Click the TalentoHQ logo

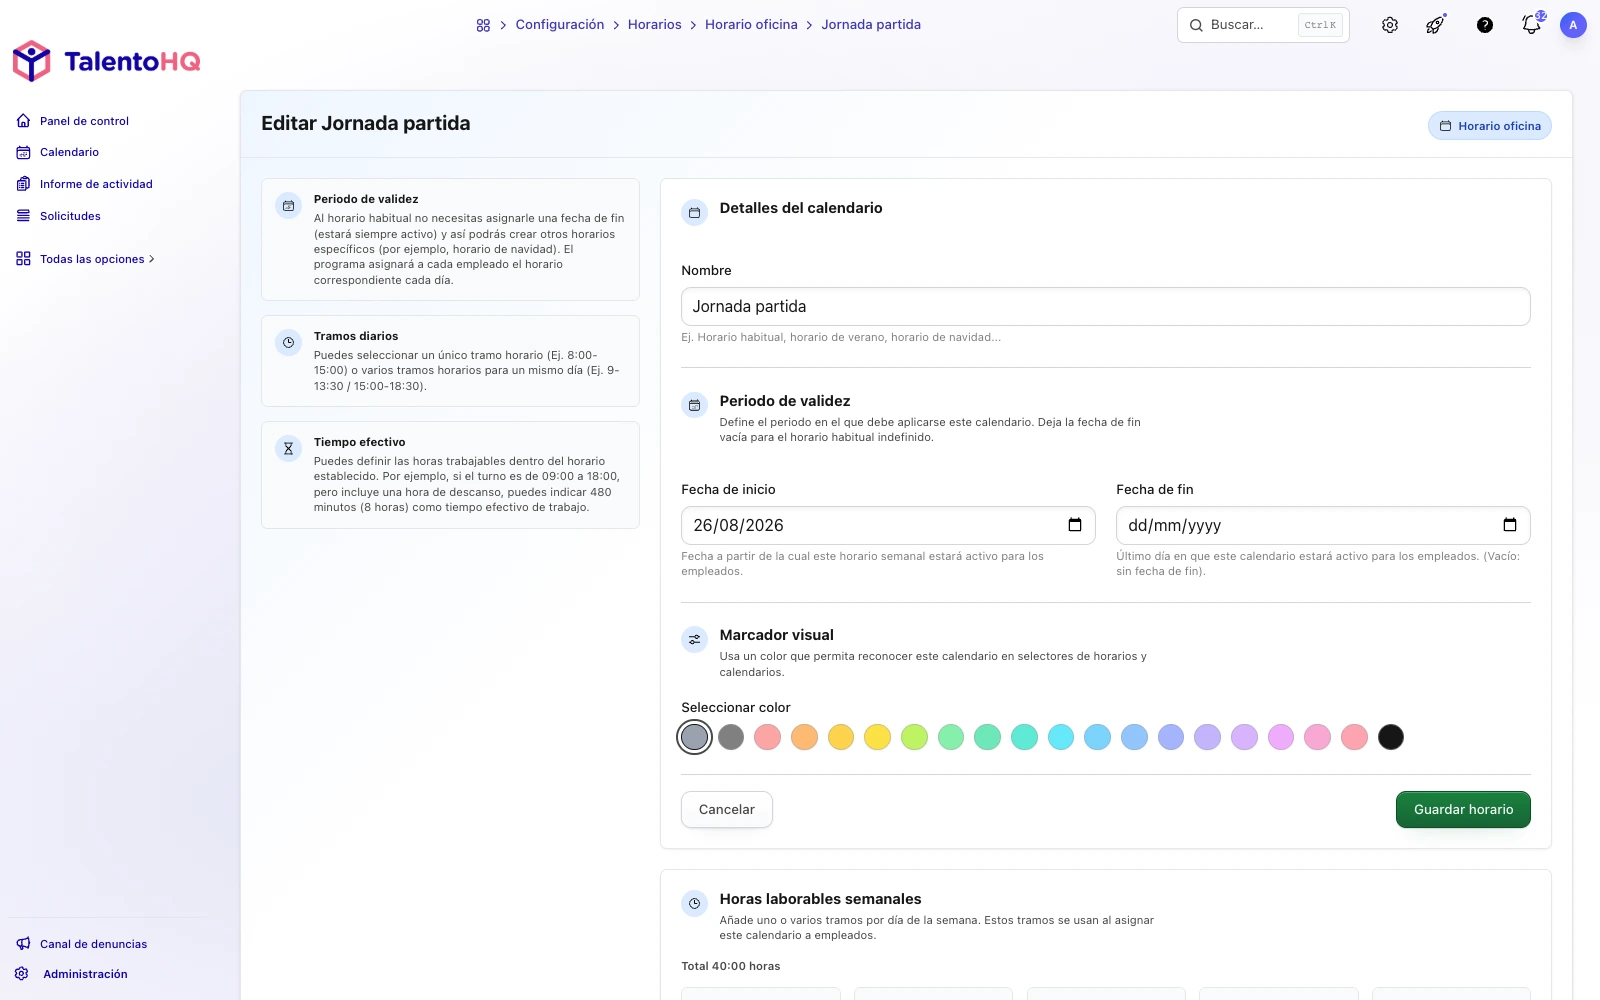click(x=106, y=61)
